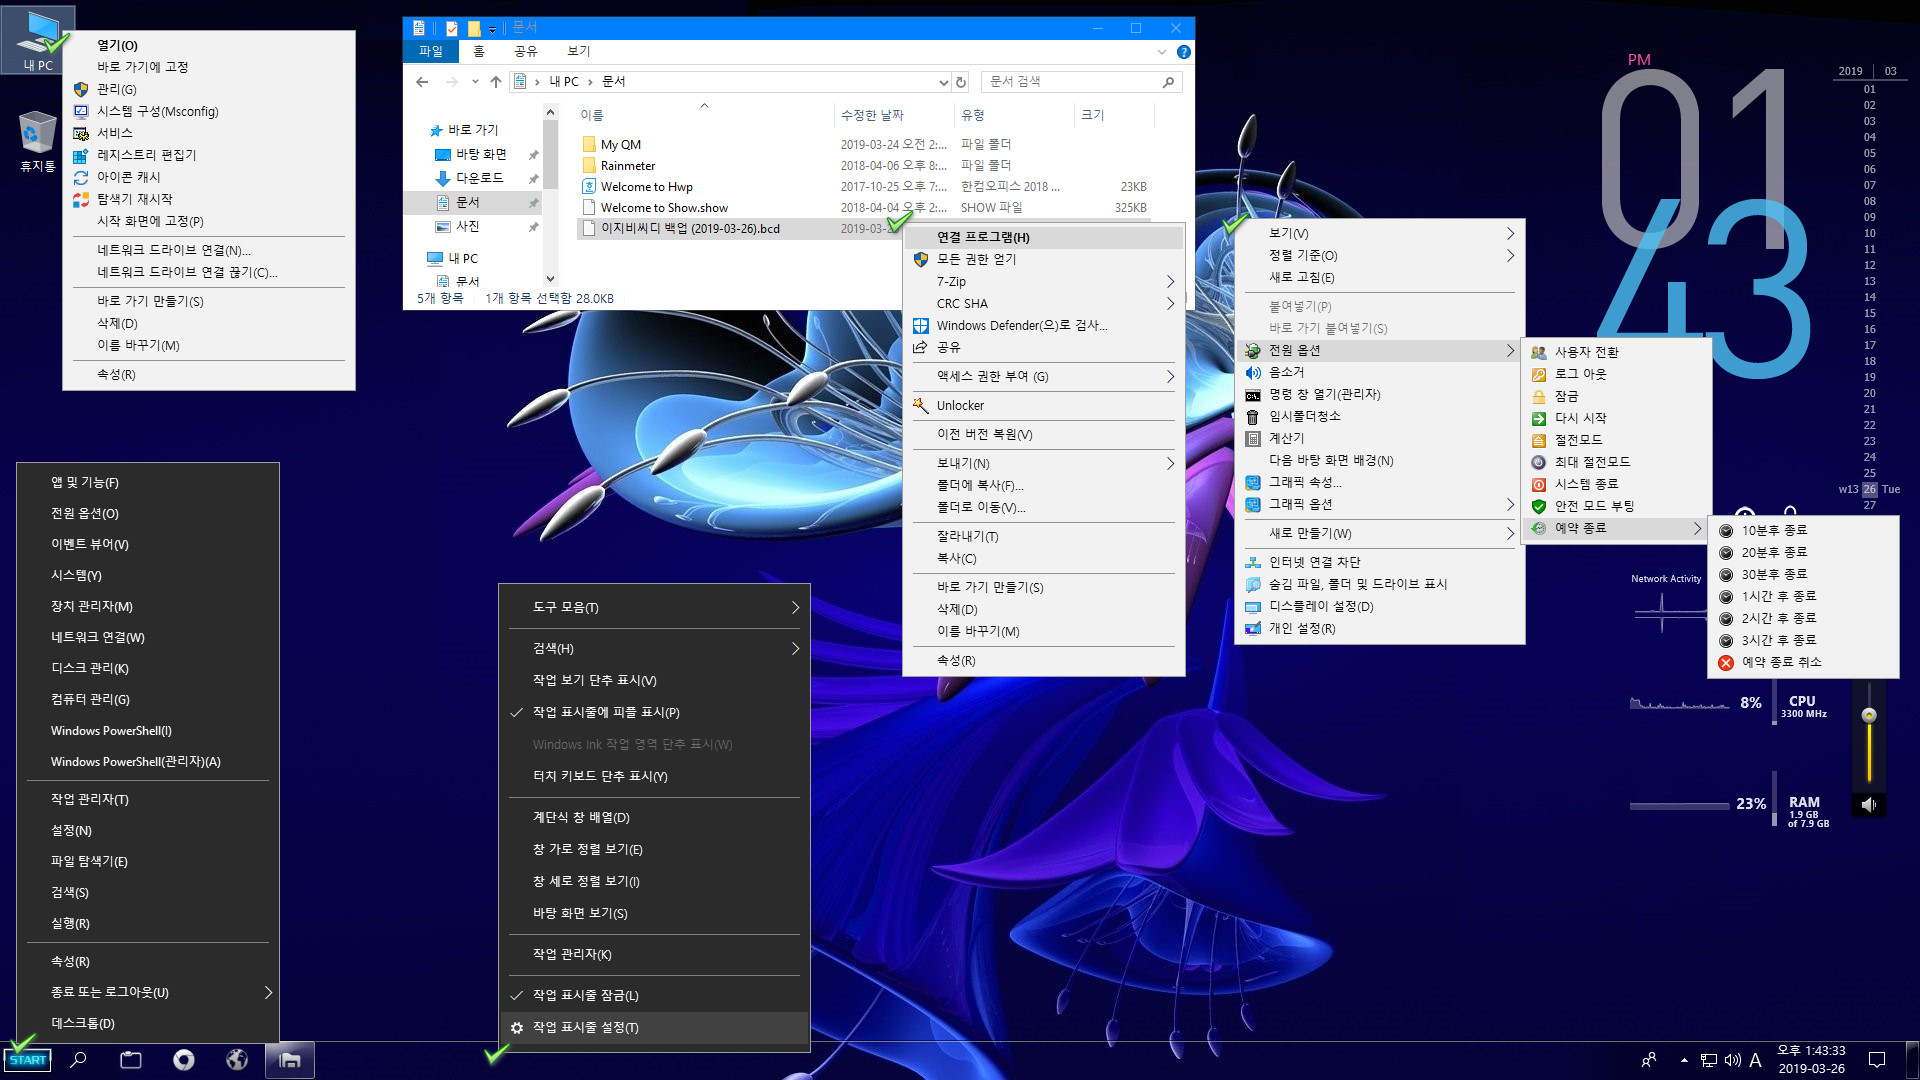Select 다운로드 in Explorer navigation pane
Screen dimensions: 1920x1080
[478, 178]
